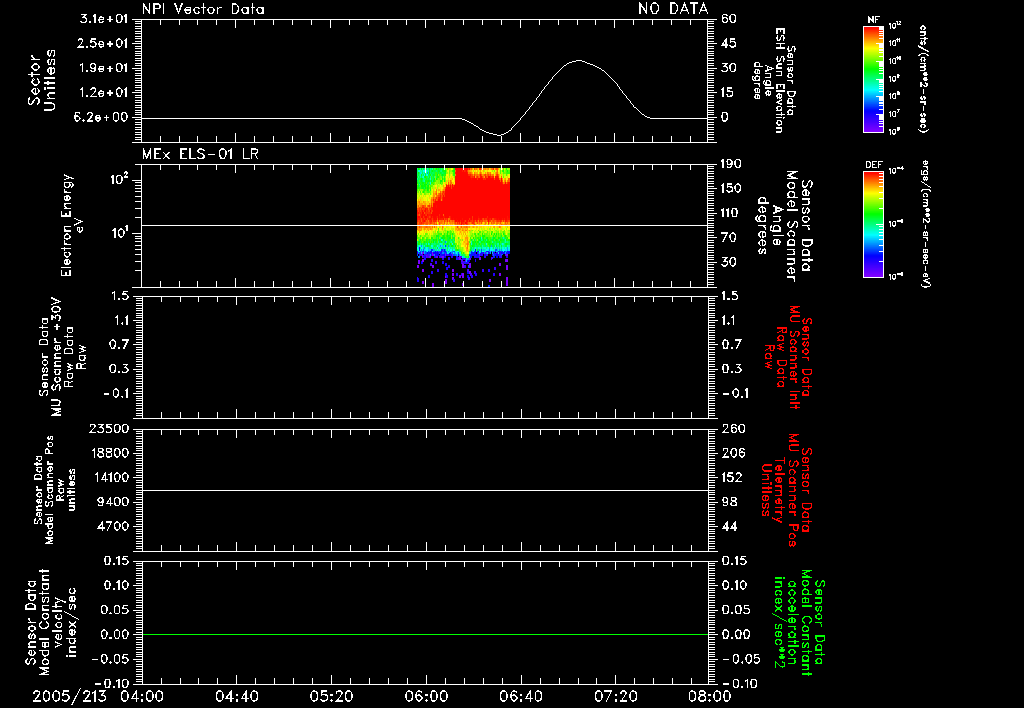Click the "05:20" time axis label
Image resolution: width=1024 pixels, height=708 pixels.
click(x=332, y=696)
